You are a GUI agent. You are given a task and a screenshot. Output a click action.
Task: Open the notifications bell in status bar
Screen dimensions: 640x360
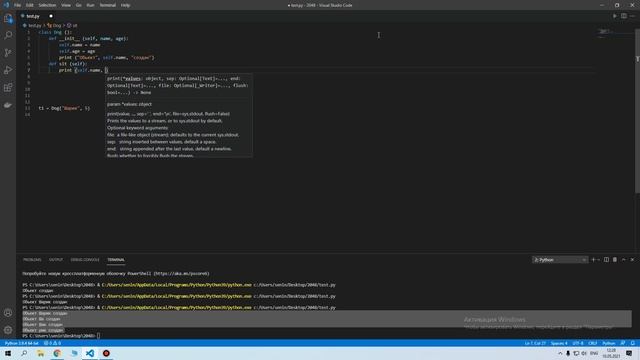coord(632,343)
